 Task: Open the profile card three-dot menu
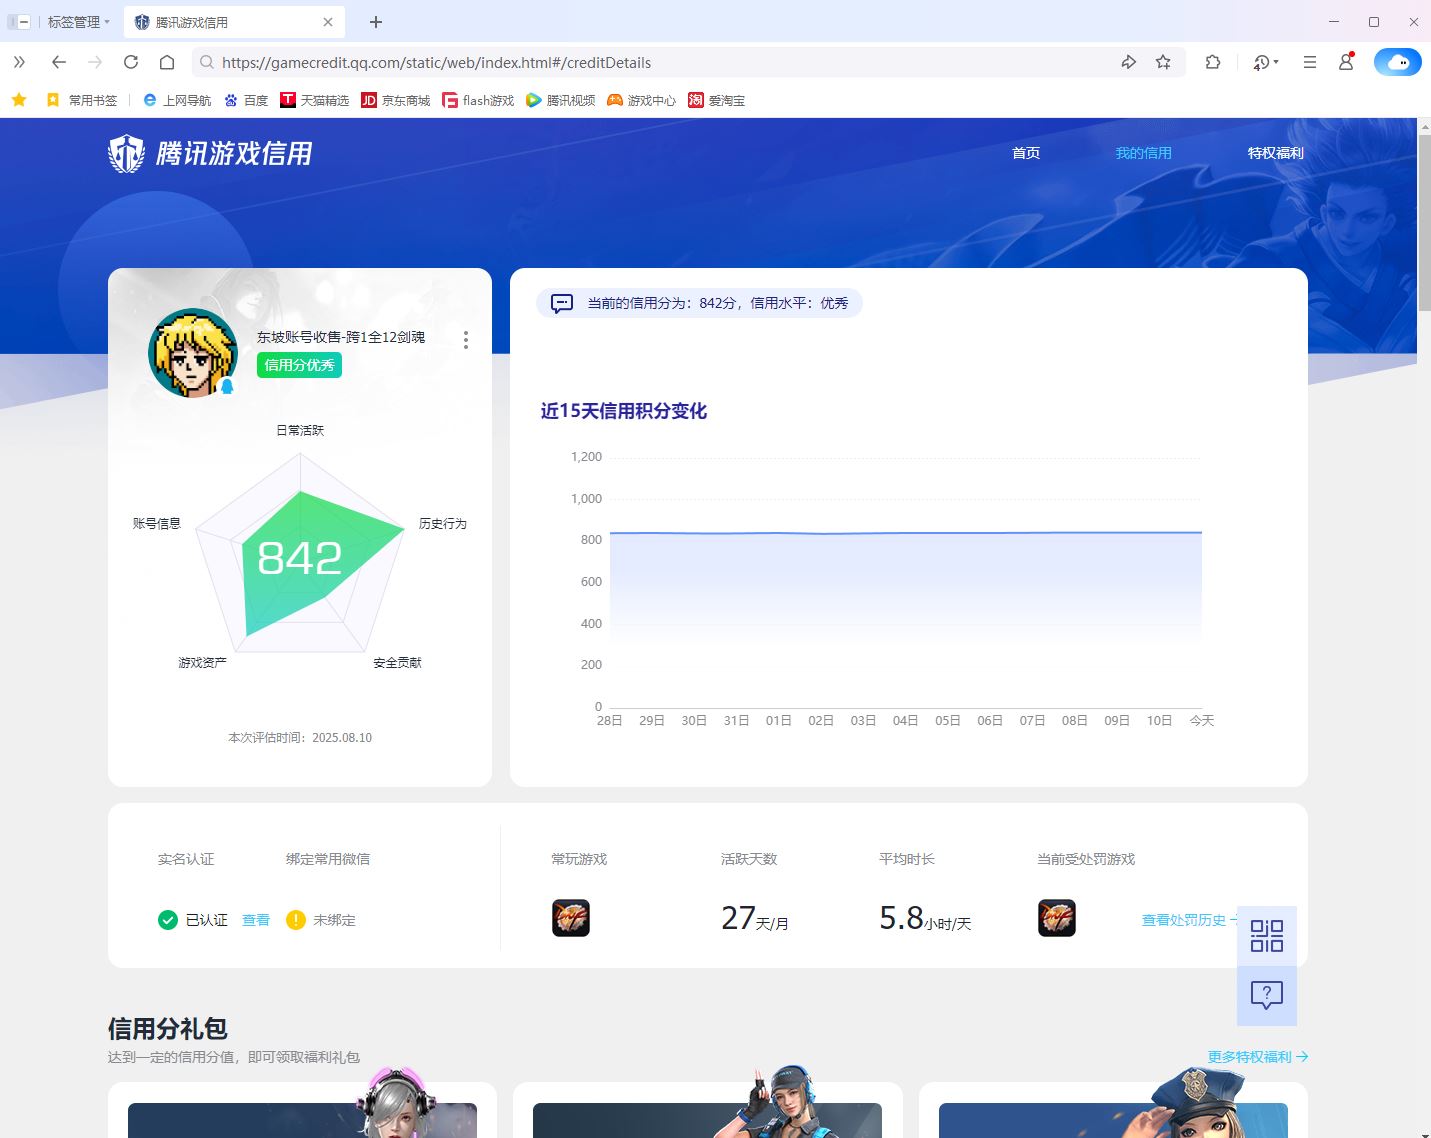point(465,340)
